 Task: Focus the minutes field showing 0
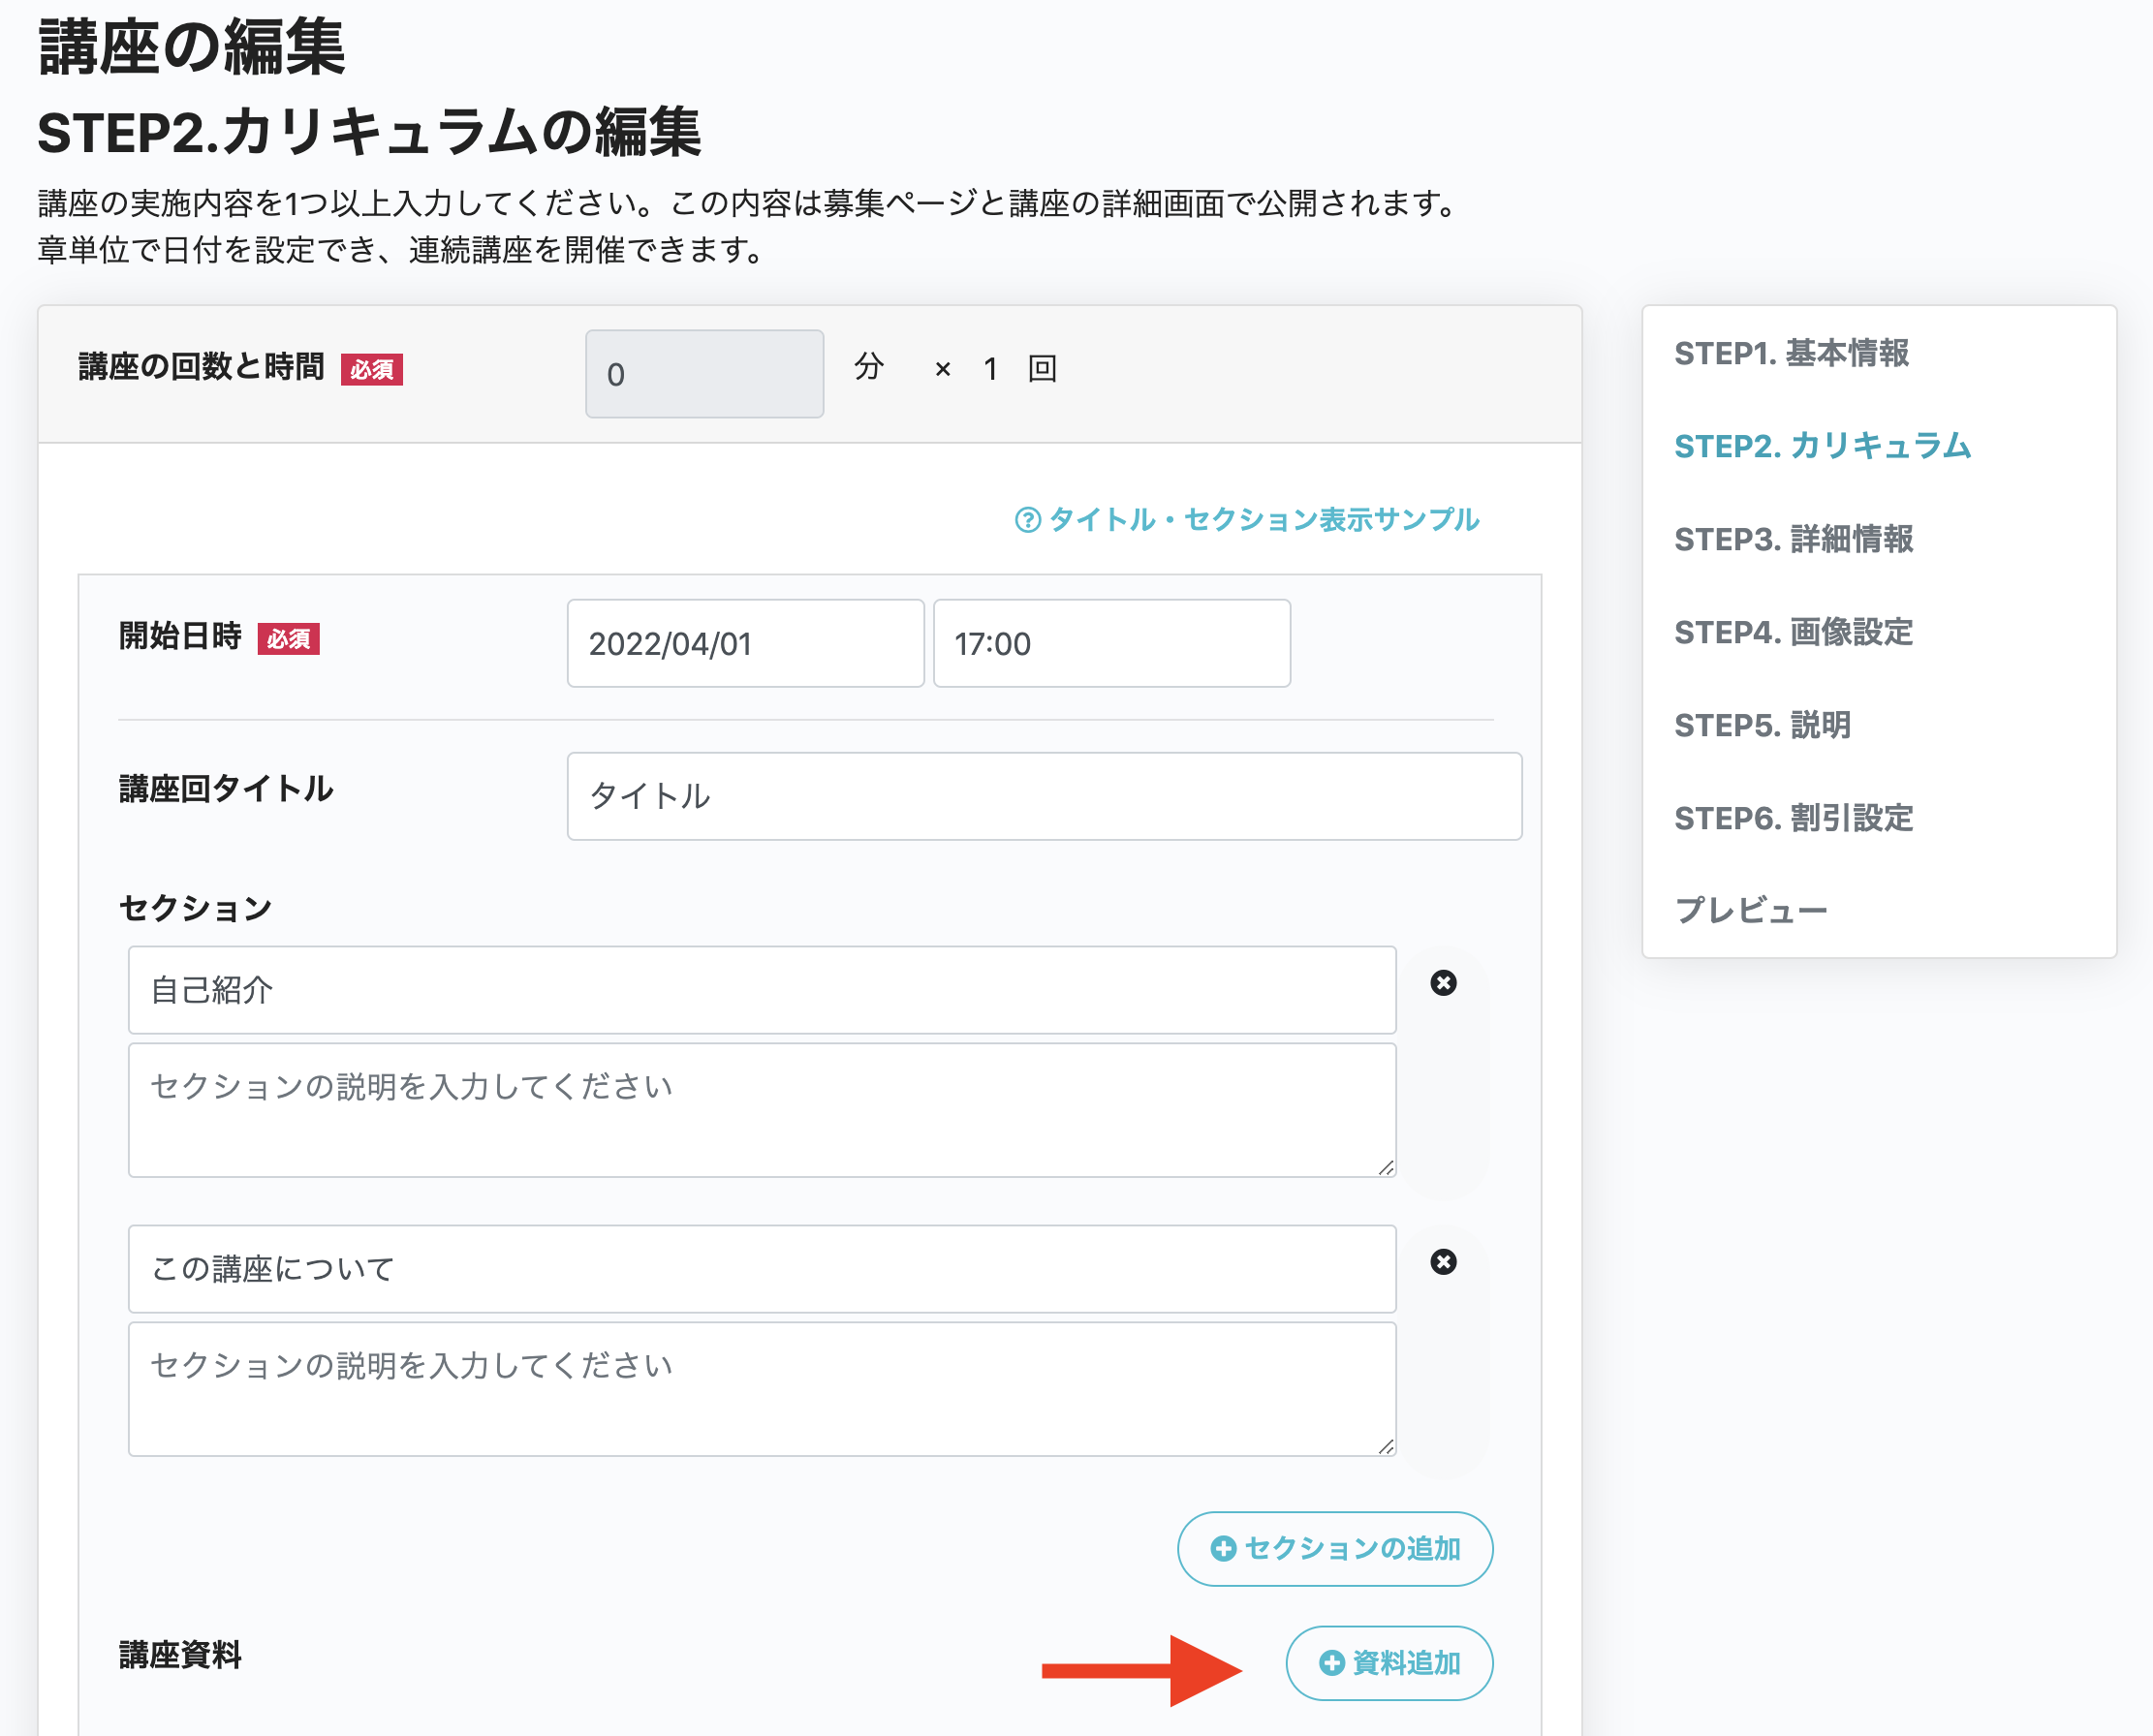(704, 374)
